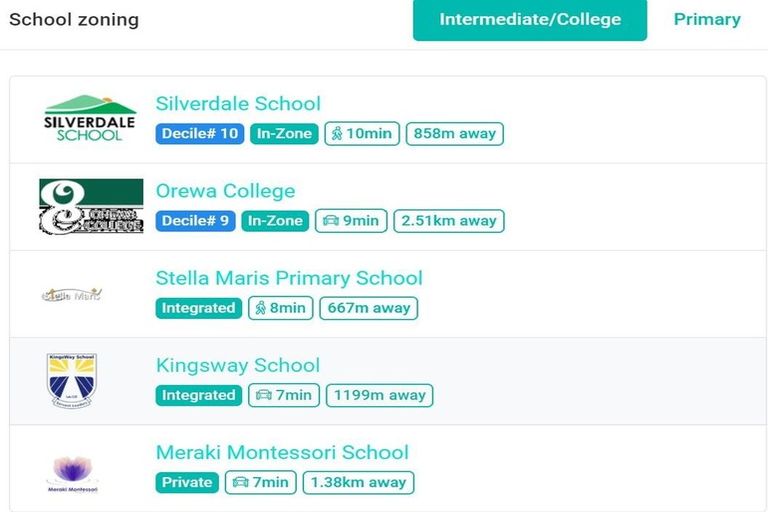Open the Silverdale School link
Image resolution: width=768 pixels, height=512 pixels.
tap(238, 104)
